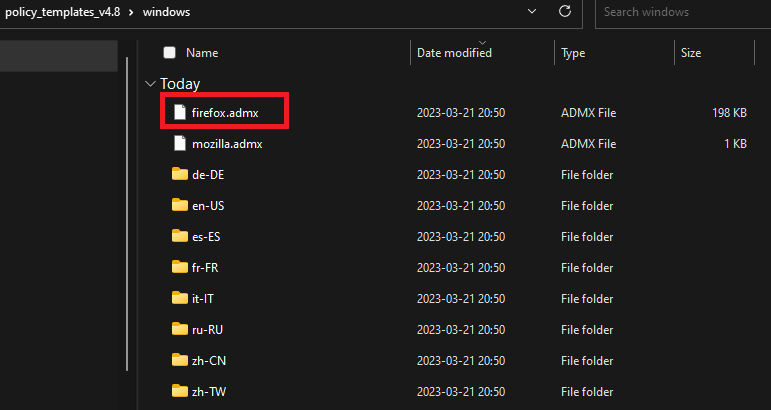The image size is (771, 410).
Task: Select the en-US folder name
Action: point(208,205)
